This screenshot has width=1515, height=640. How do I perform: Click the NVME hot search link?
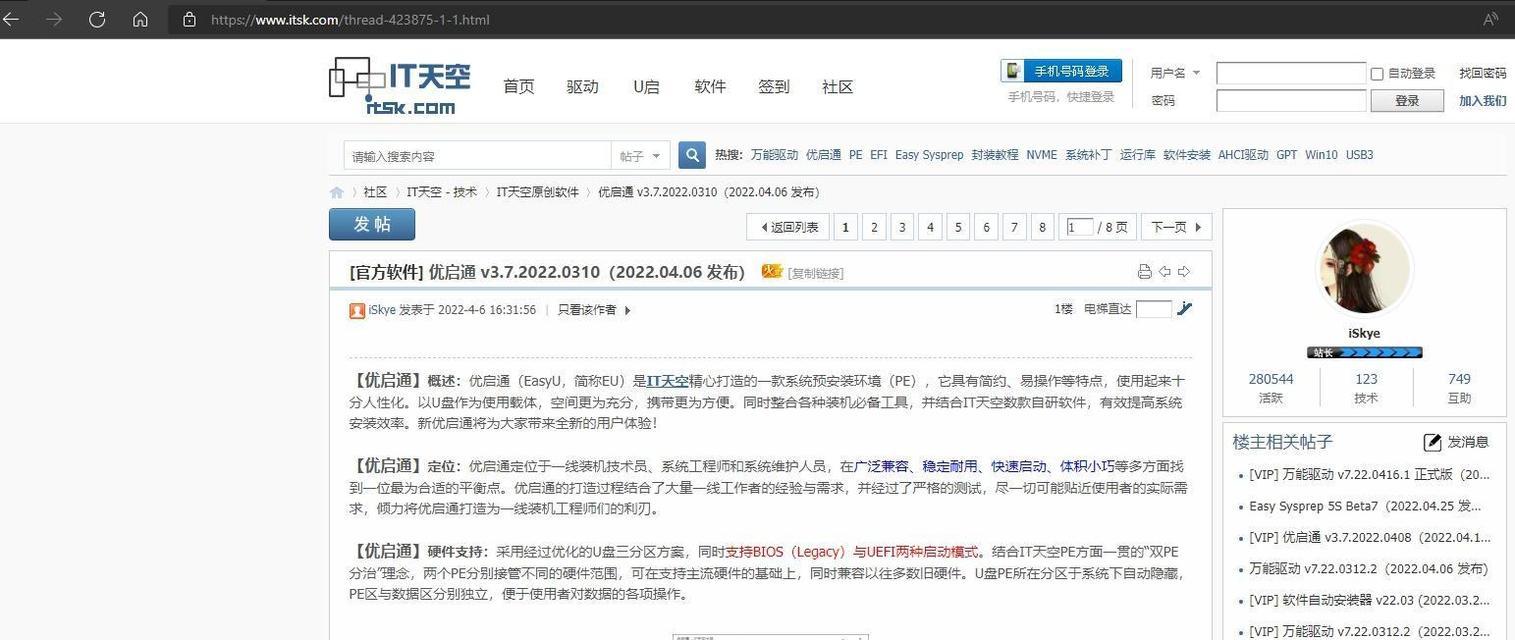click(x=1041, y=155)
